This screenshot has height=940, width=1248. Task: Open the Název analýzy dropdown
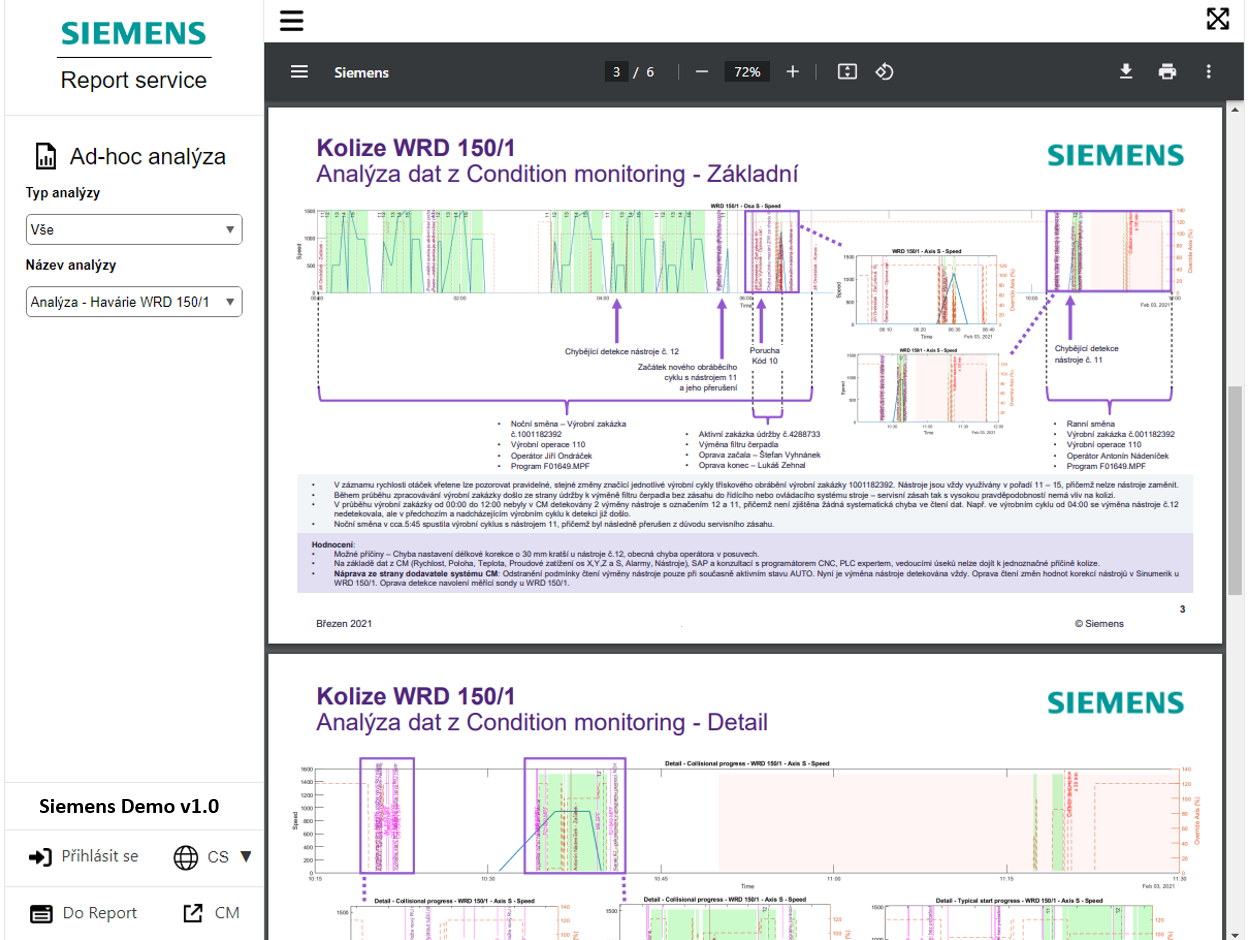click(134, 301)
